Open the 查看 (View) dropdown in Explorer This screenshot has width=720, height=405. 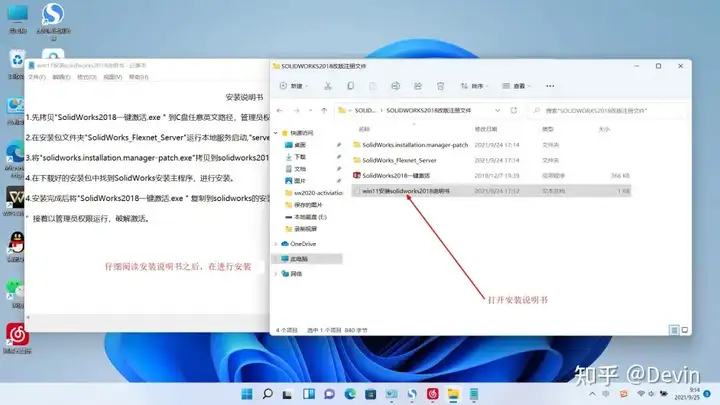point(516,86)
